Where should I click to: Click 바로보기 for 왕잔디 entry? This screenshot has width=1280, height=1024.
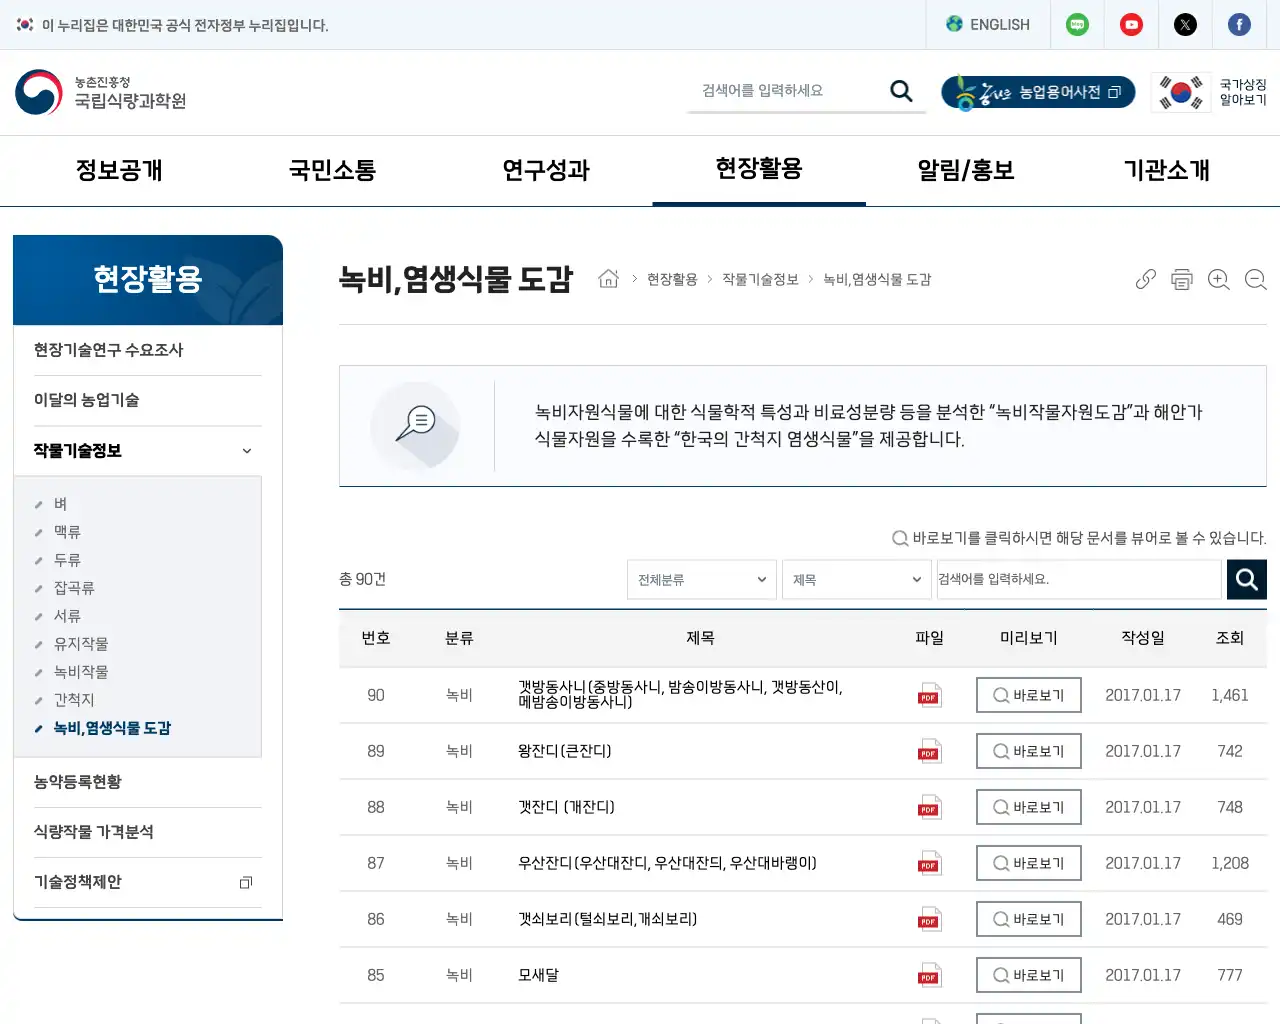pos(1028,751)
